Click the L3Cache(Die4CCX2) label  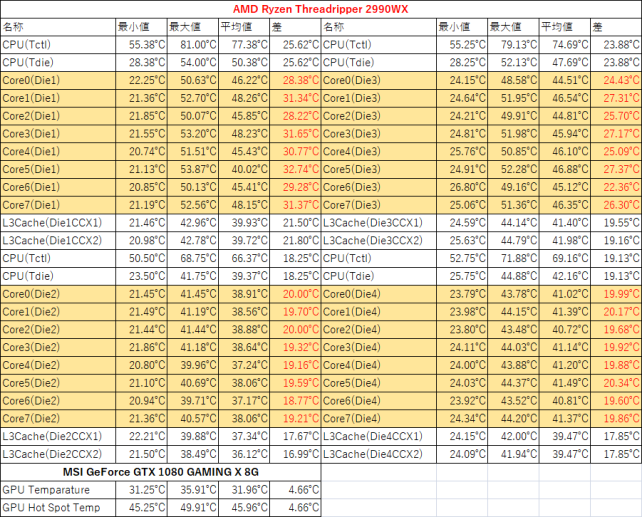(379, 454)
